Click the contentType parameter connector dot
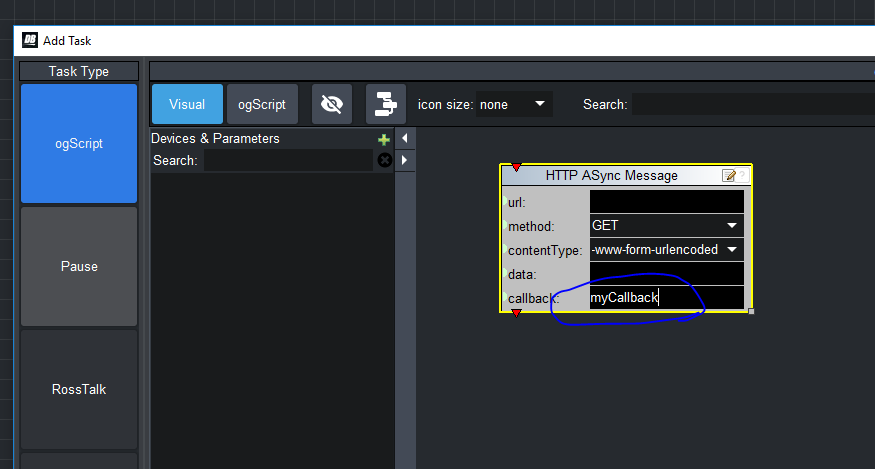The height and width of the screenshot is (469, 875). pyautogui.click(x=504, y=248)
